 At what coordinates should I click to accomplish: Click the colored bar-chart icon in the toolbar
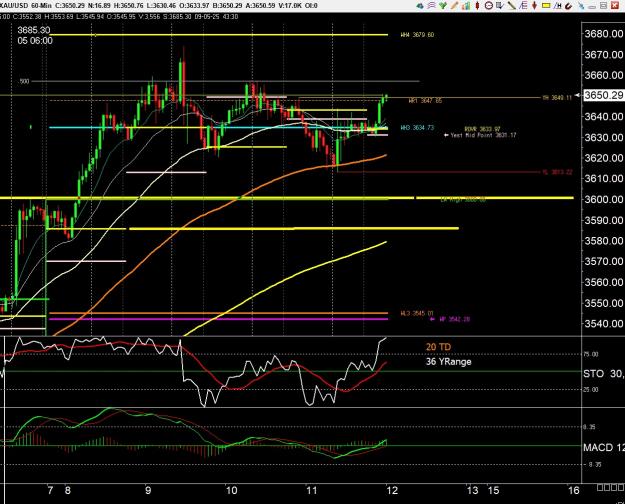[466, 6]
